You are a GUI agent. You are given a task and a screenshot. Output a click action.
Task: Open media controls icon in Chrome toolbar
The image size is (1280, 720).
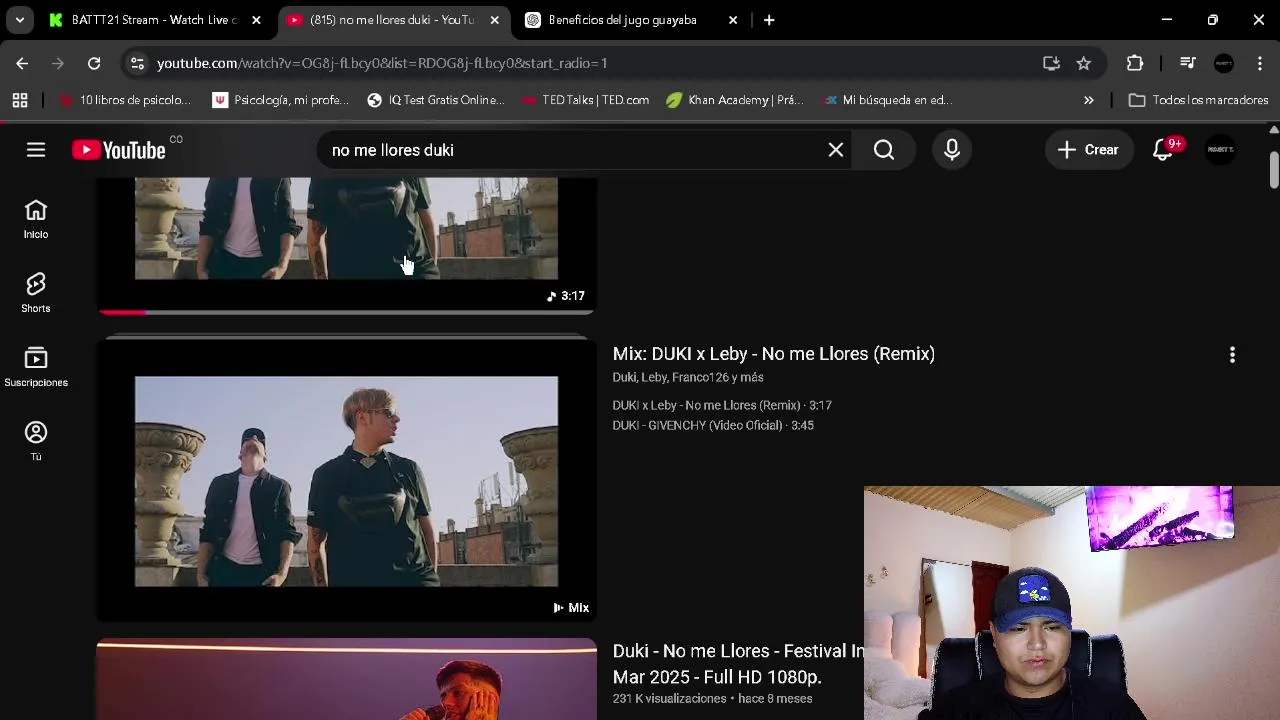tap(1187, 63)
